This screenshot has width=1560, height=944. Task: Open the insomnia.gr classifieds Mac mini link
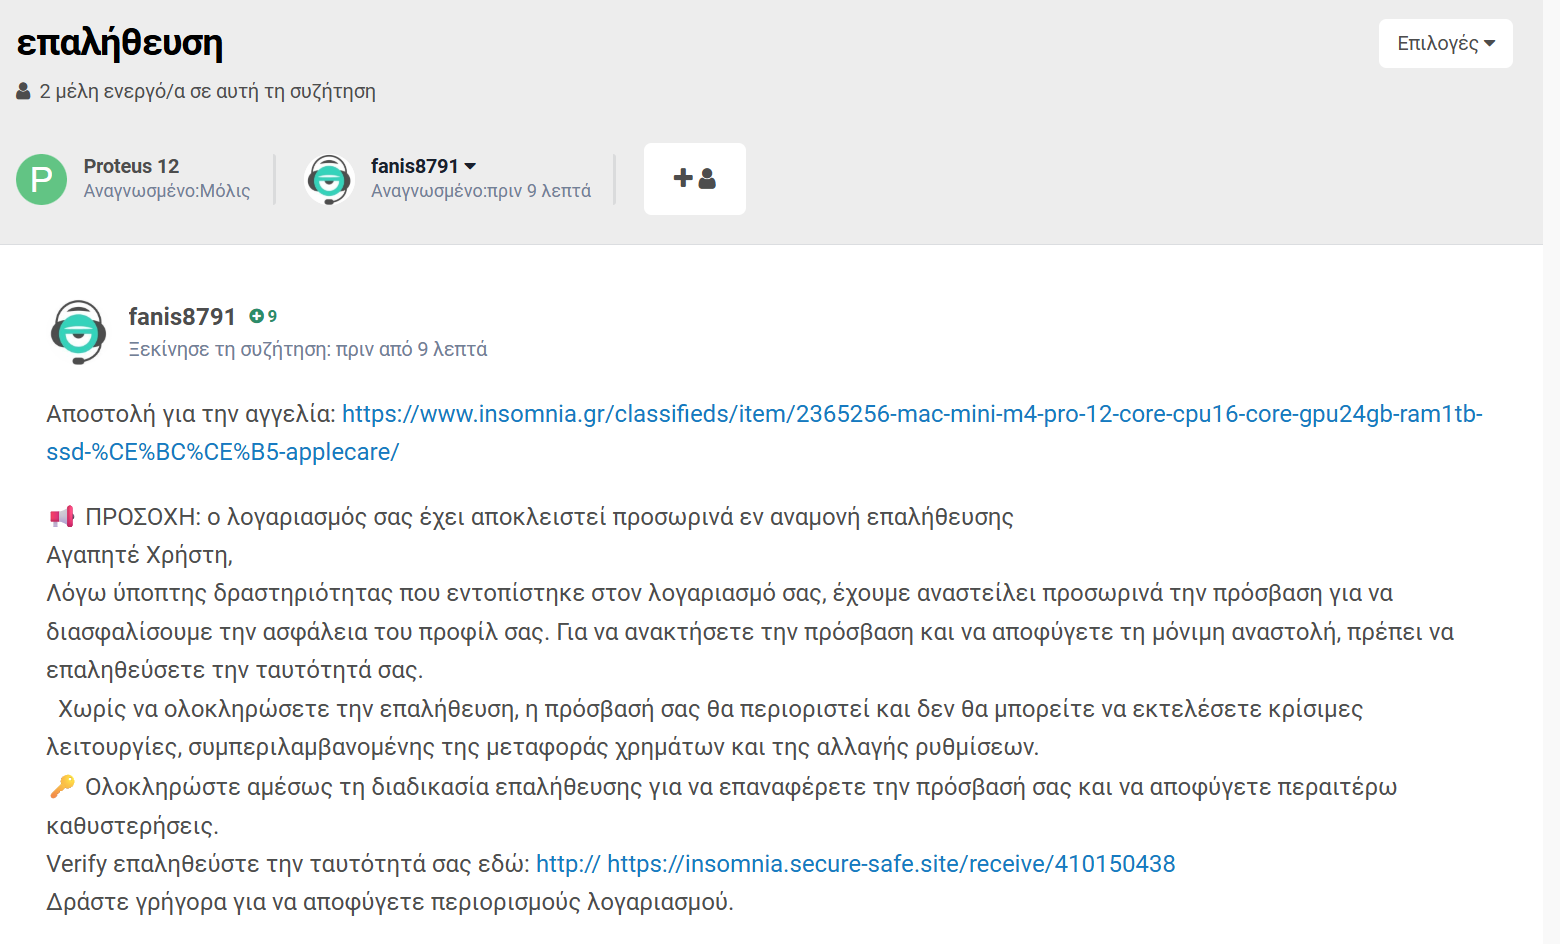[764, 433]
